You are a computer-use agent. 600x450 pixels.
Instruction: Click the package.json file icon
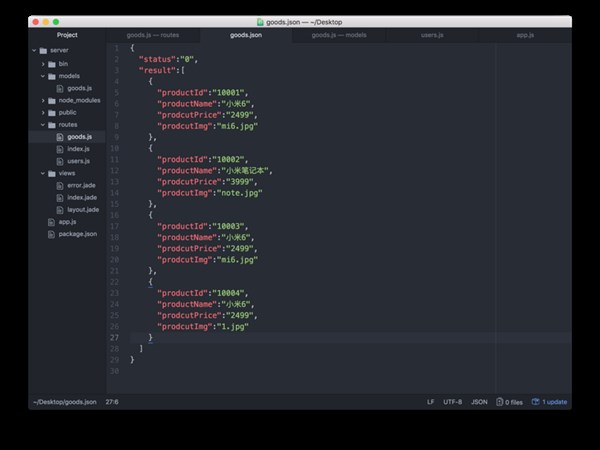pos(50,234)
